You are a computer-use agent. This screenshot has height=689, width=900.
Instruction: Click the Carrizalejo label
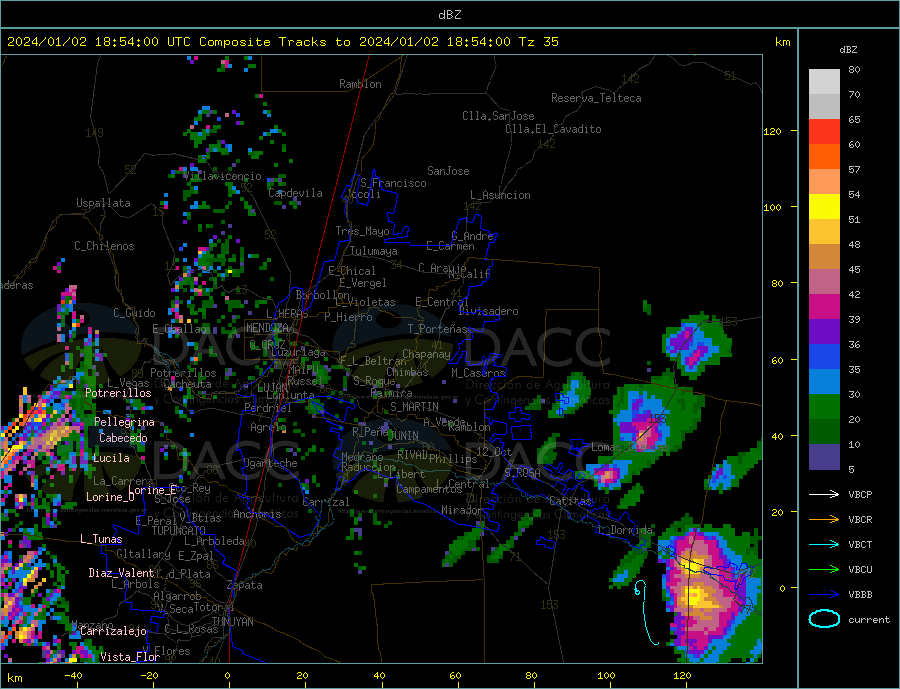[113, 631]
